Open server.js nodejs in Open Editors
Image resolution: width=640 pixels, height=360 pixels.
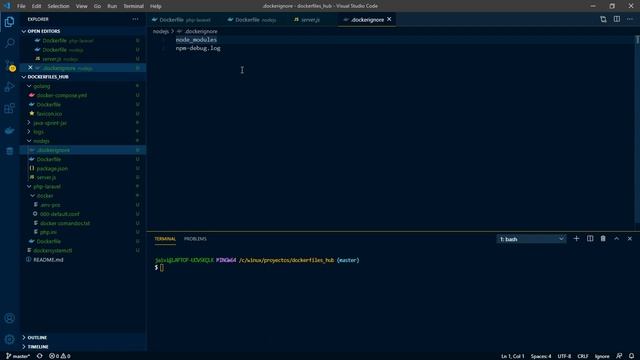pos(83,59)
